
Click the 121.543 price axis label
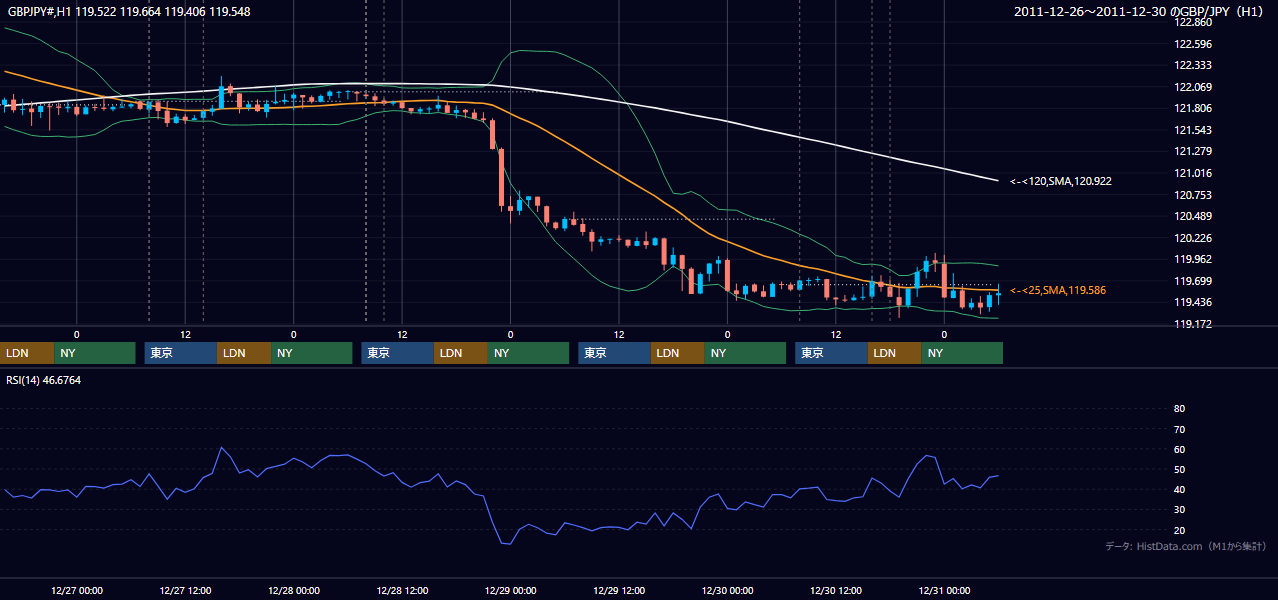pyautogui.click(x=1194, y=130)
